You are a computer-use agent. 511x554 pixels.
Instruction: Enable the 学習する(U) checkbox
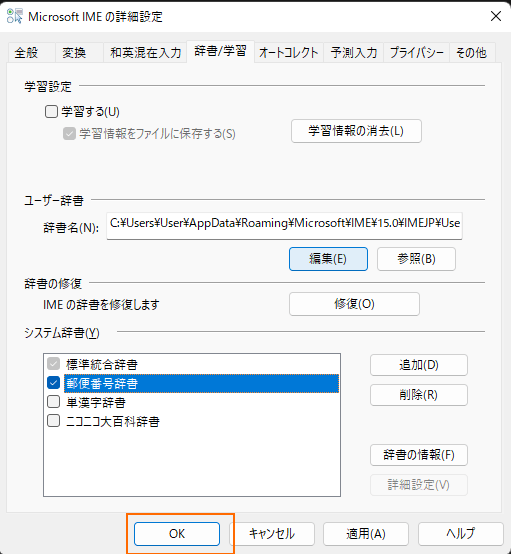pos(51,112)
